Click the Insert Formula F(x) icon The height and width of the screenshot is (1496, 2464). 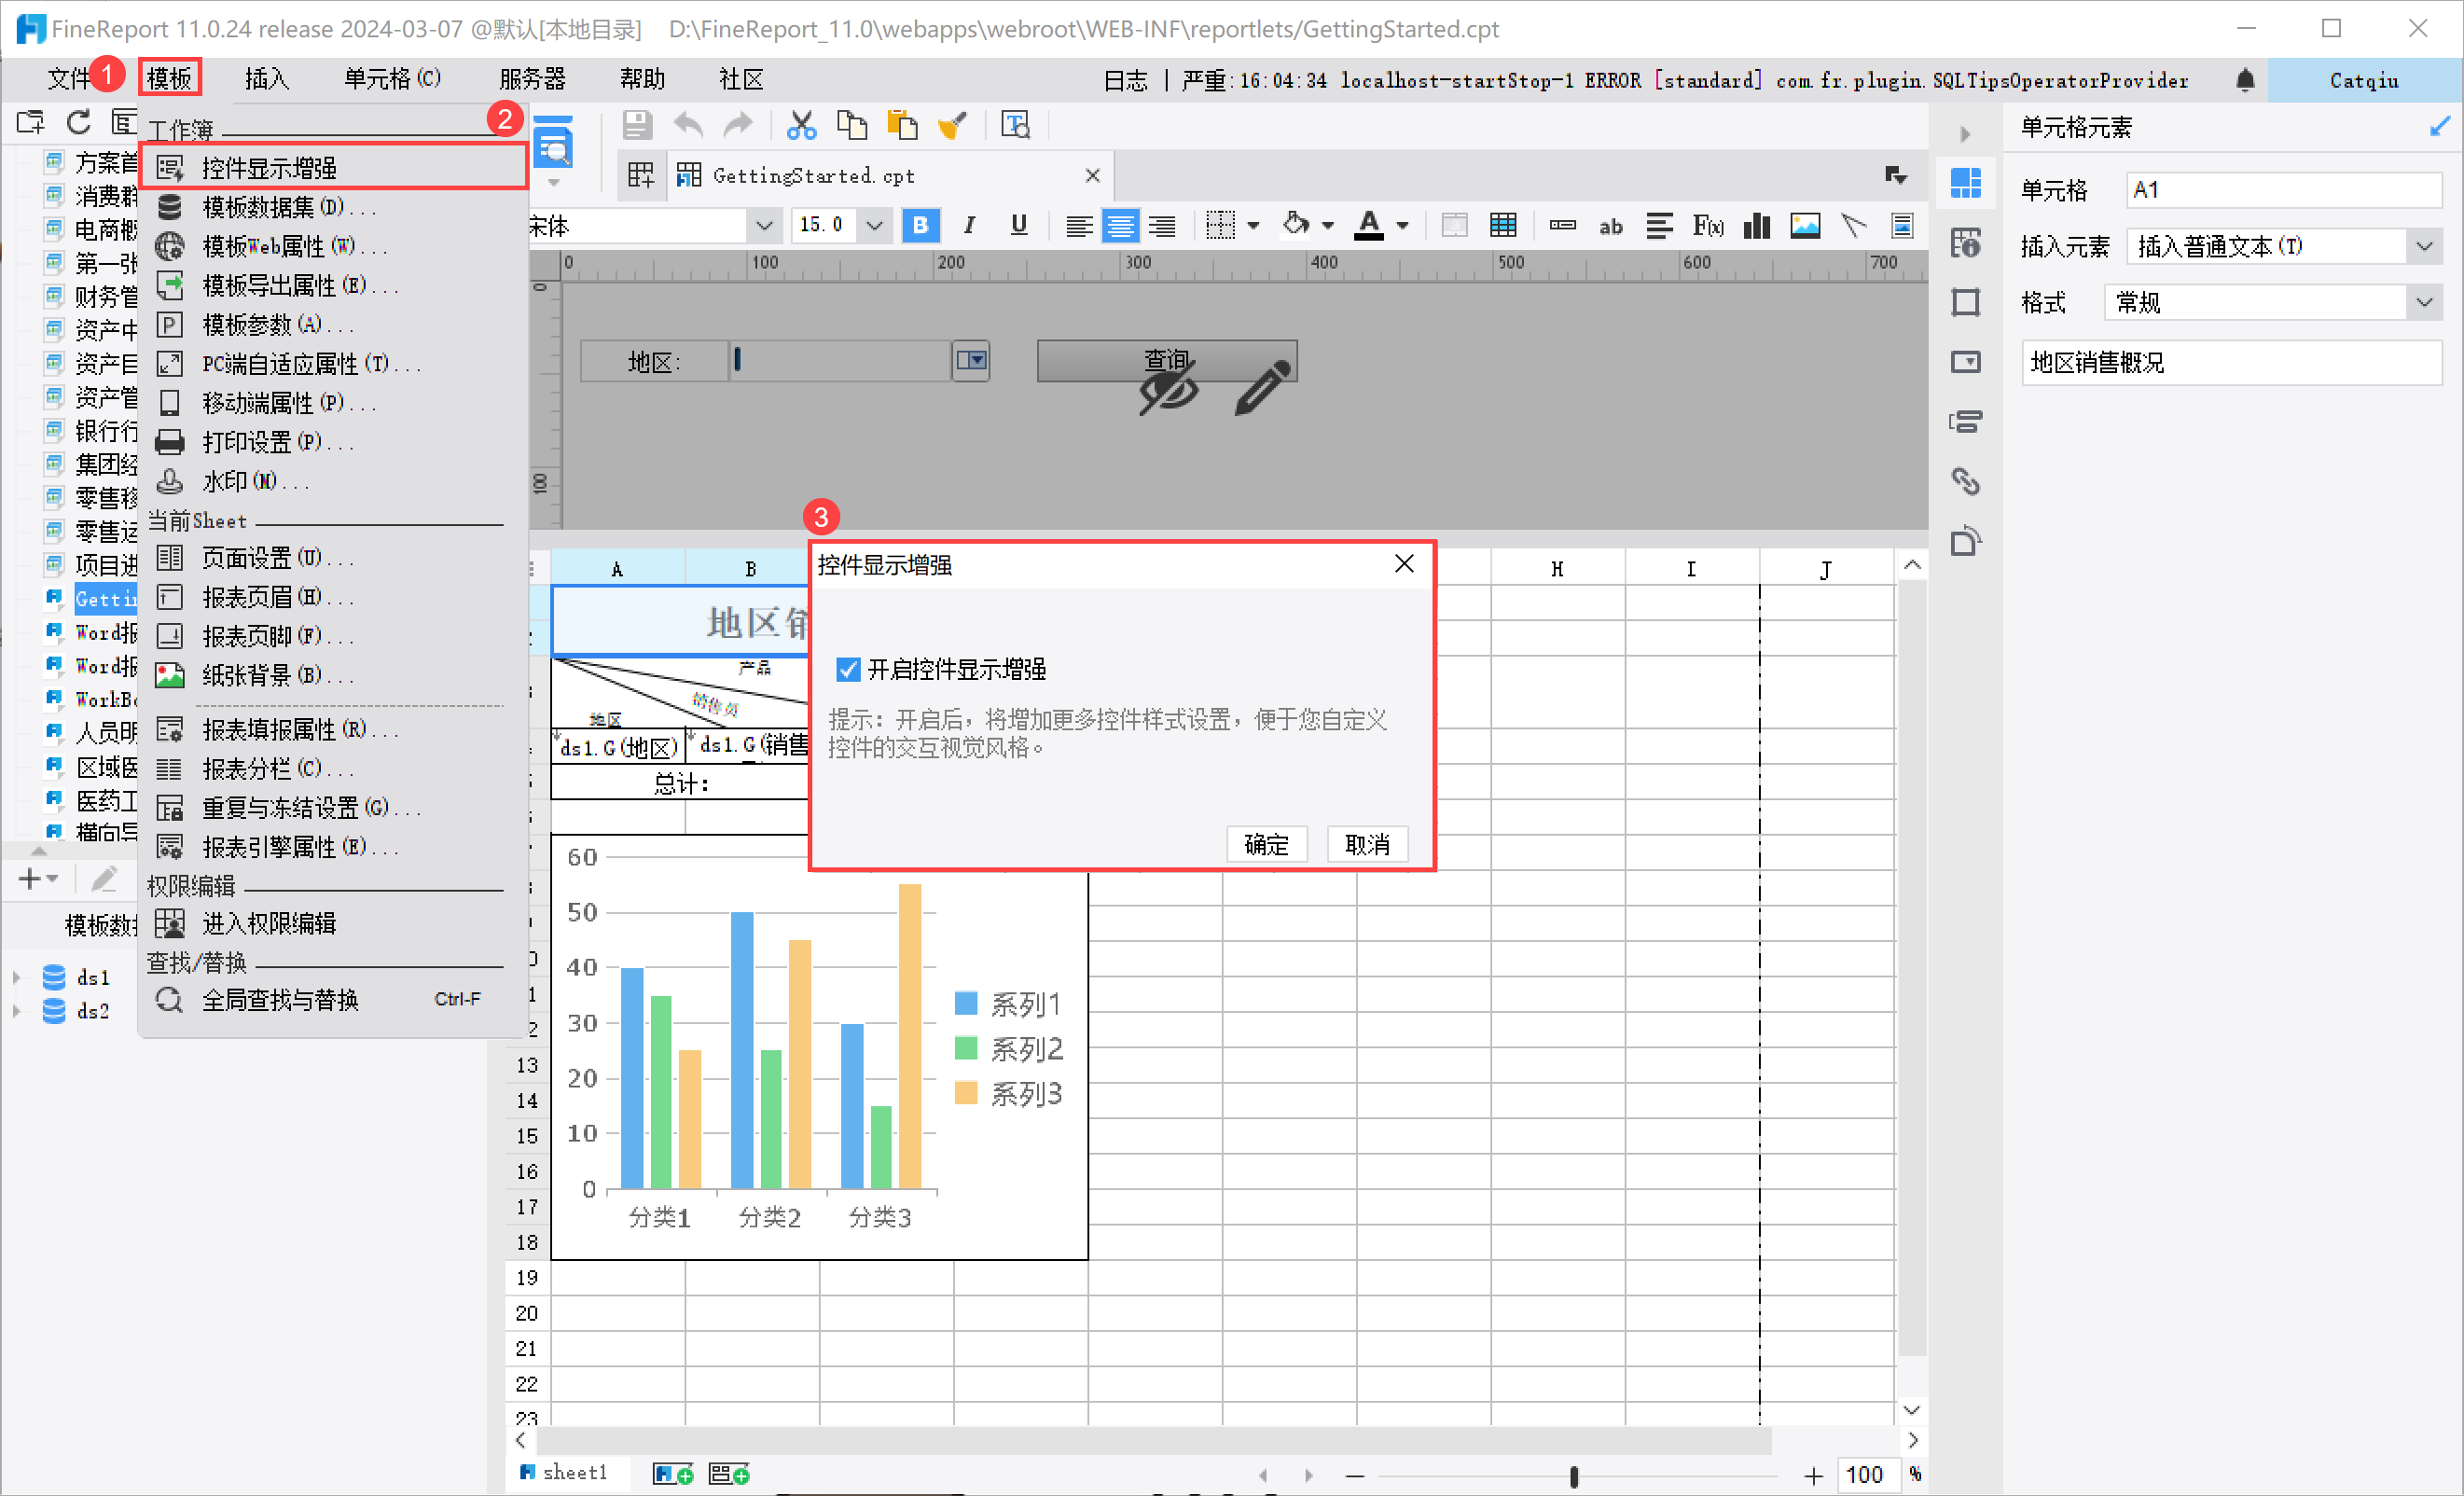[1707, 226]
